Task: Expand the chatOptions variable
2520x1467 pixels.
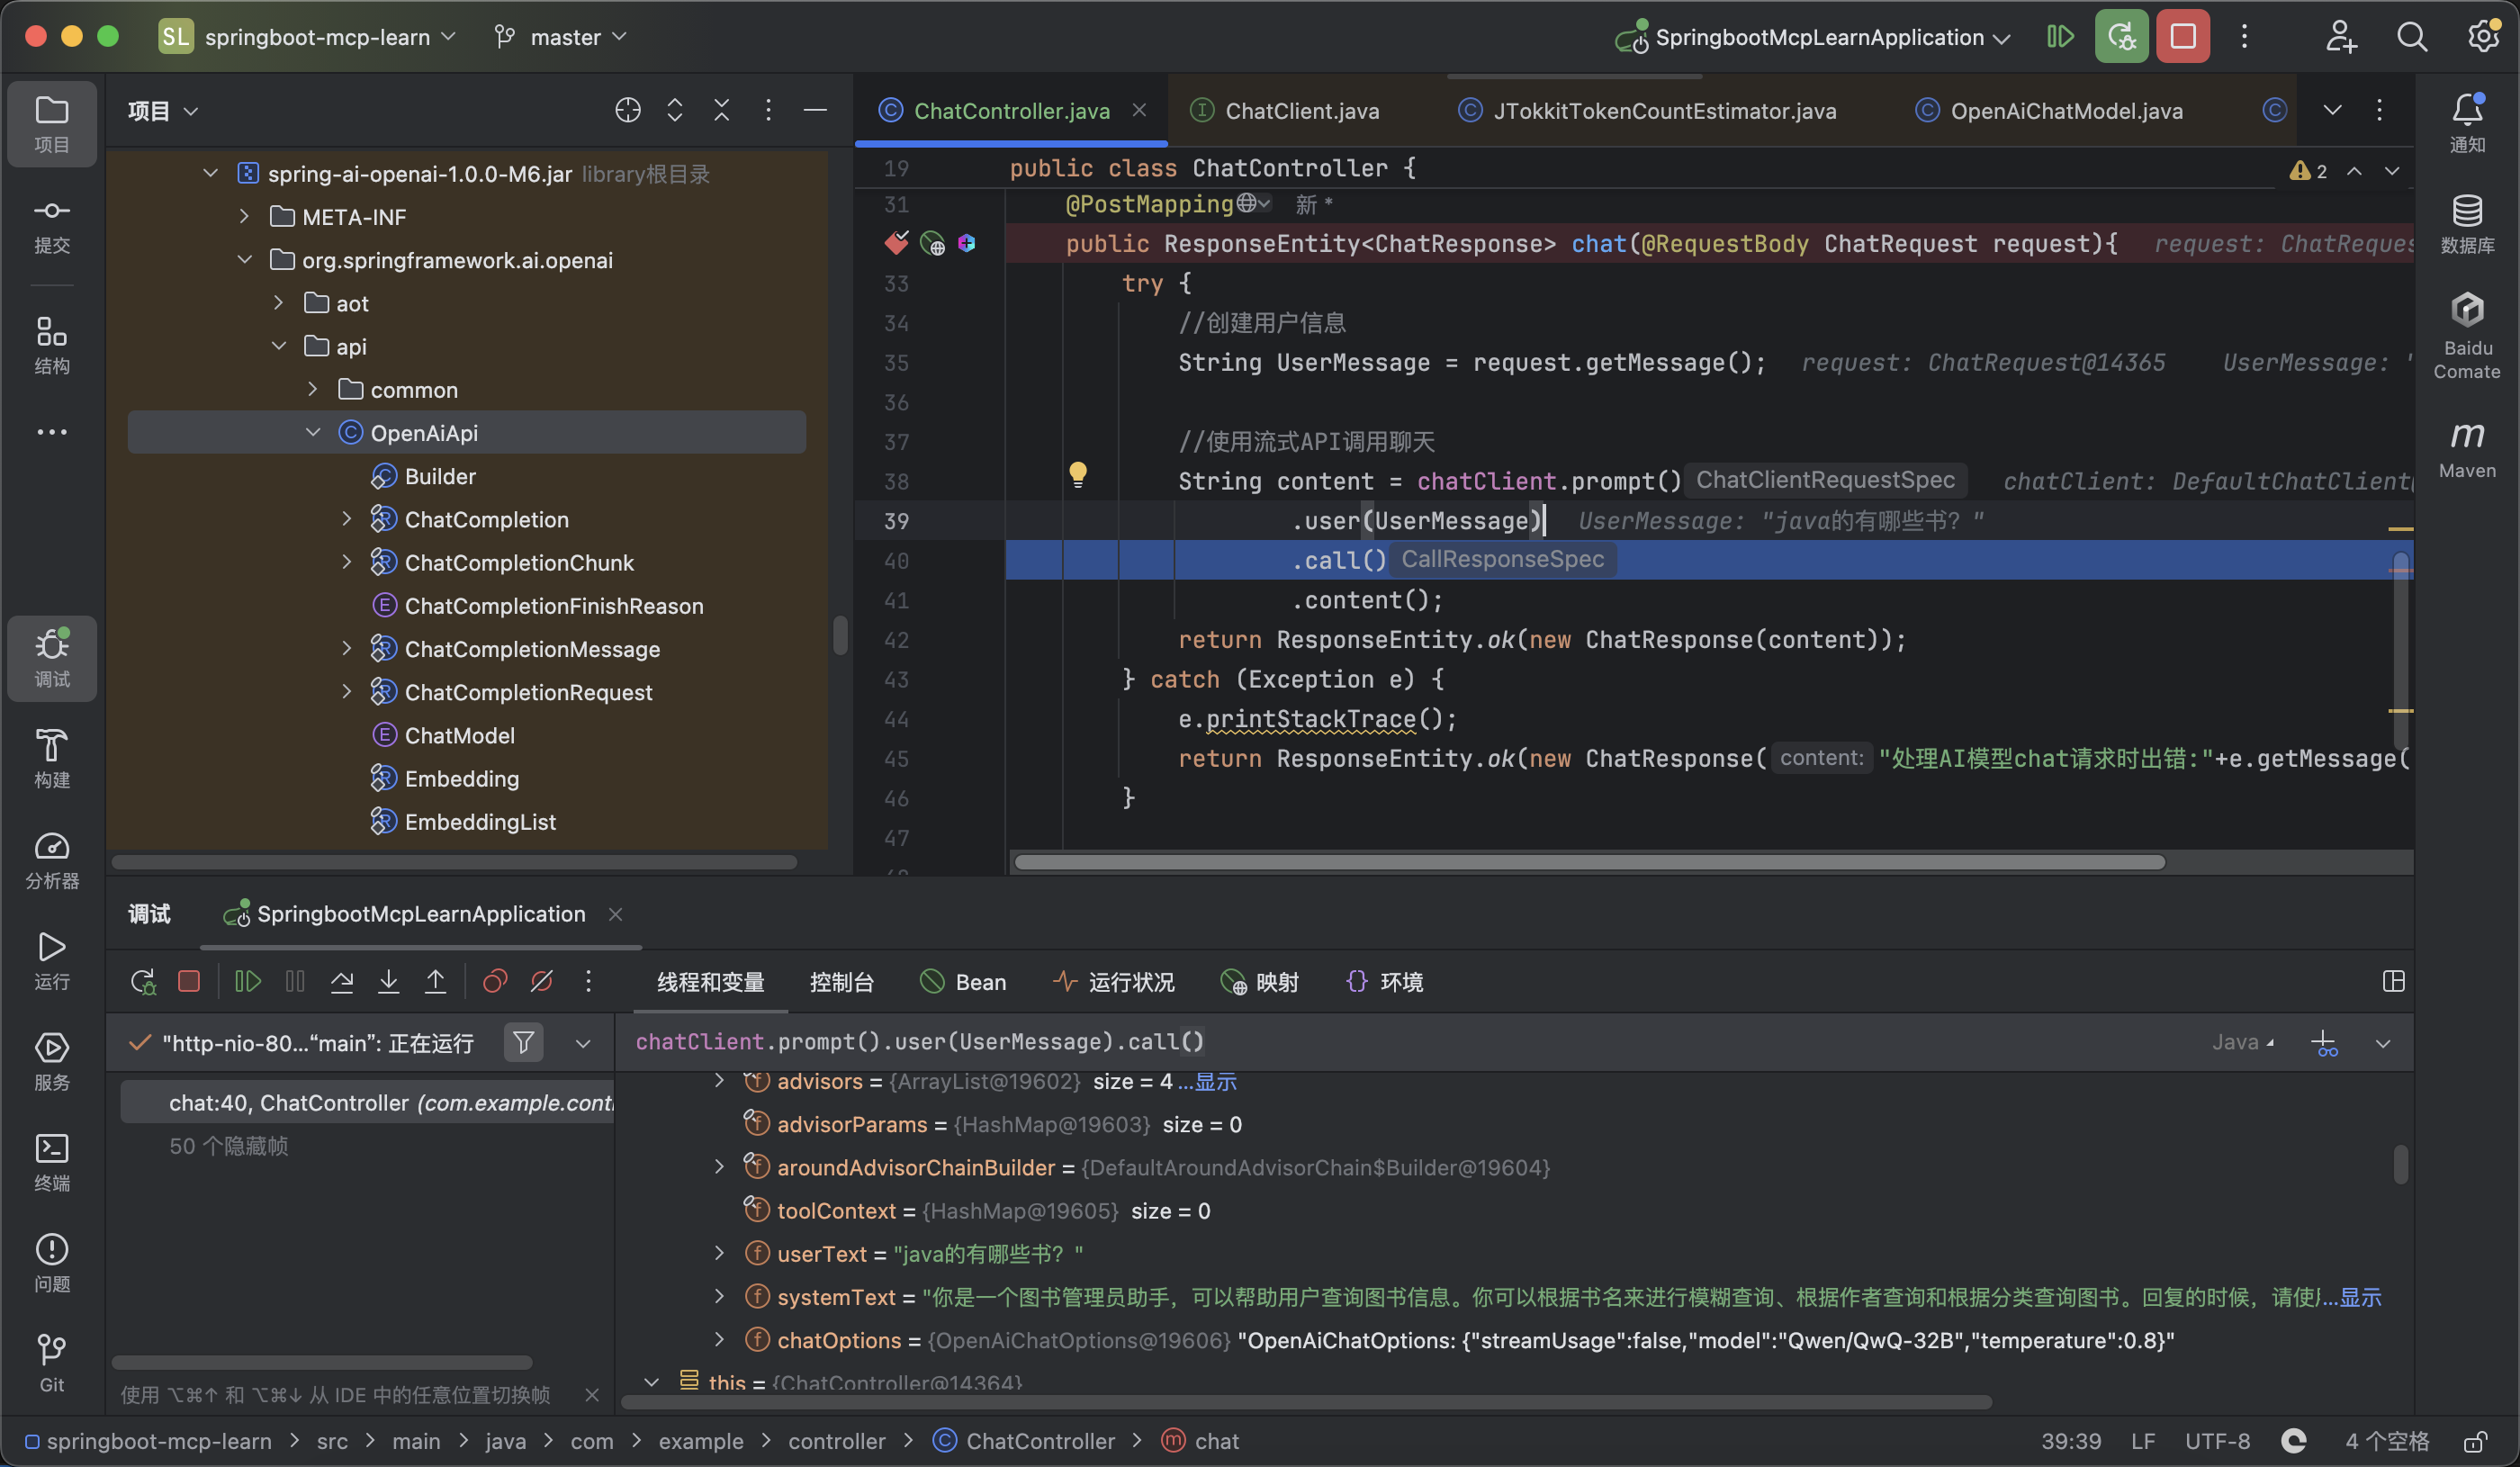Action: pos(719,1340)
